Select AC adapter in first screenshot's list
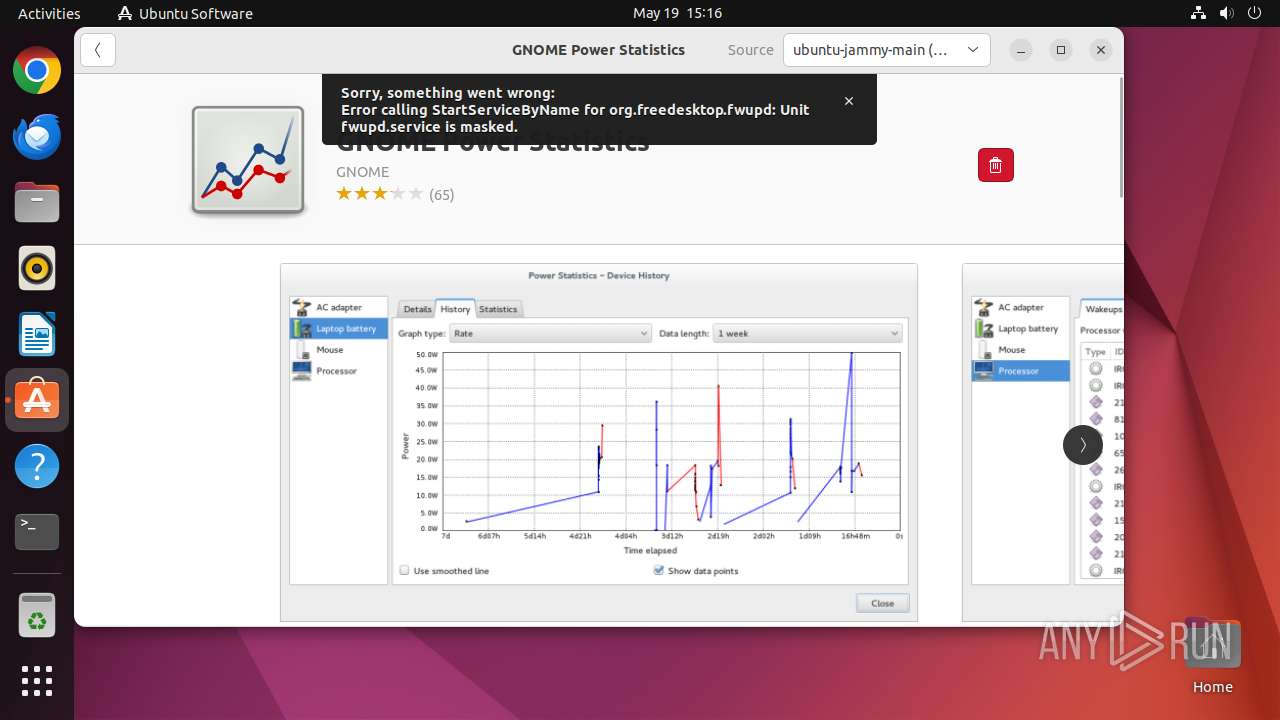The image size is (1280, 720). click(339, 307)
